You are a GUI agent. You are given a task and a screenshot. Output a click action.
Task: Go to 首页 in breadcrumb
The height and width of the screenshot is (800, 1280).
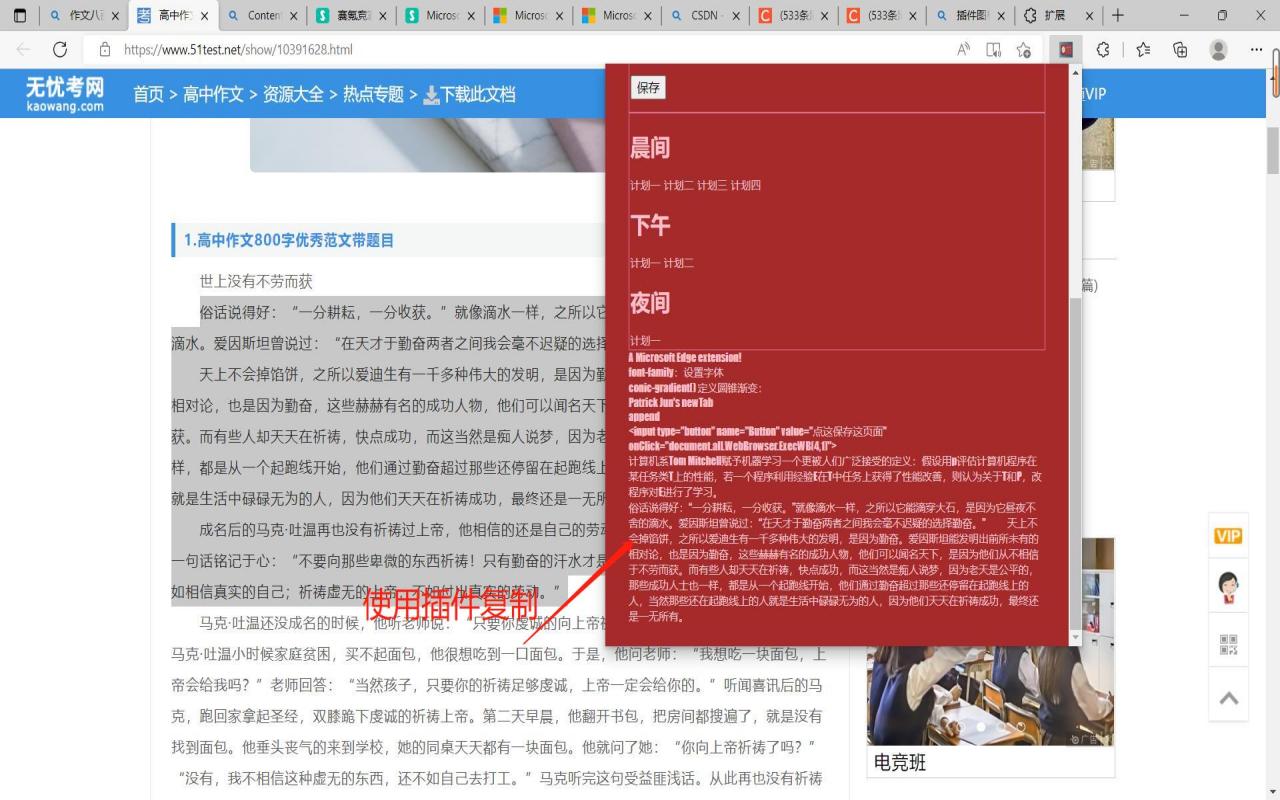point(148,94)
